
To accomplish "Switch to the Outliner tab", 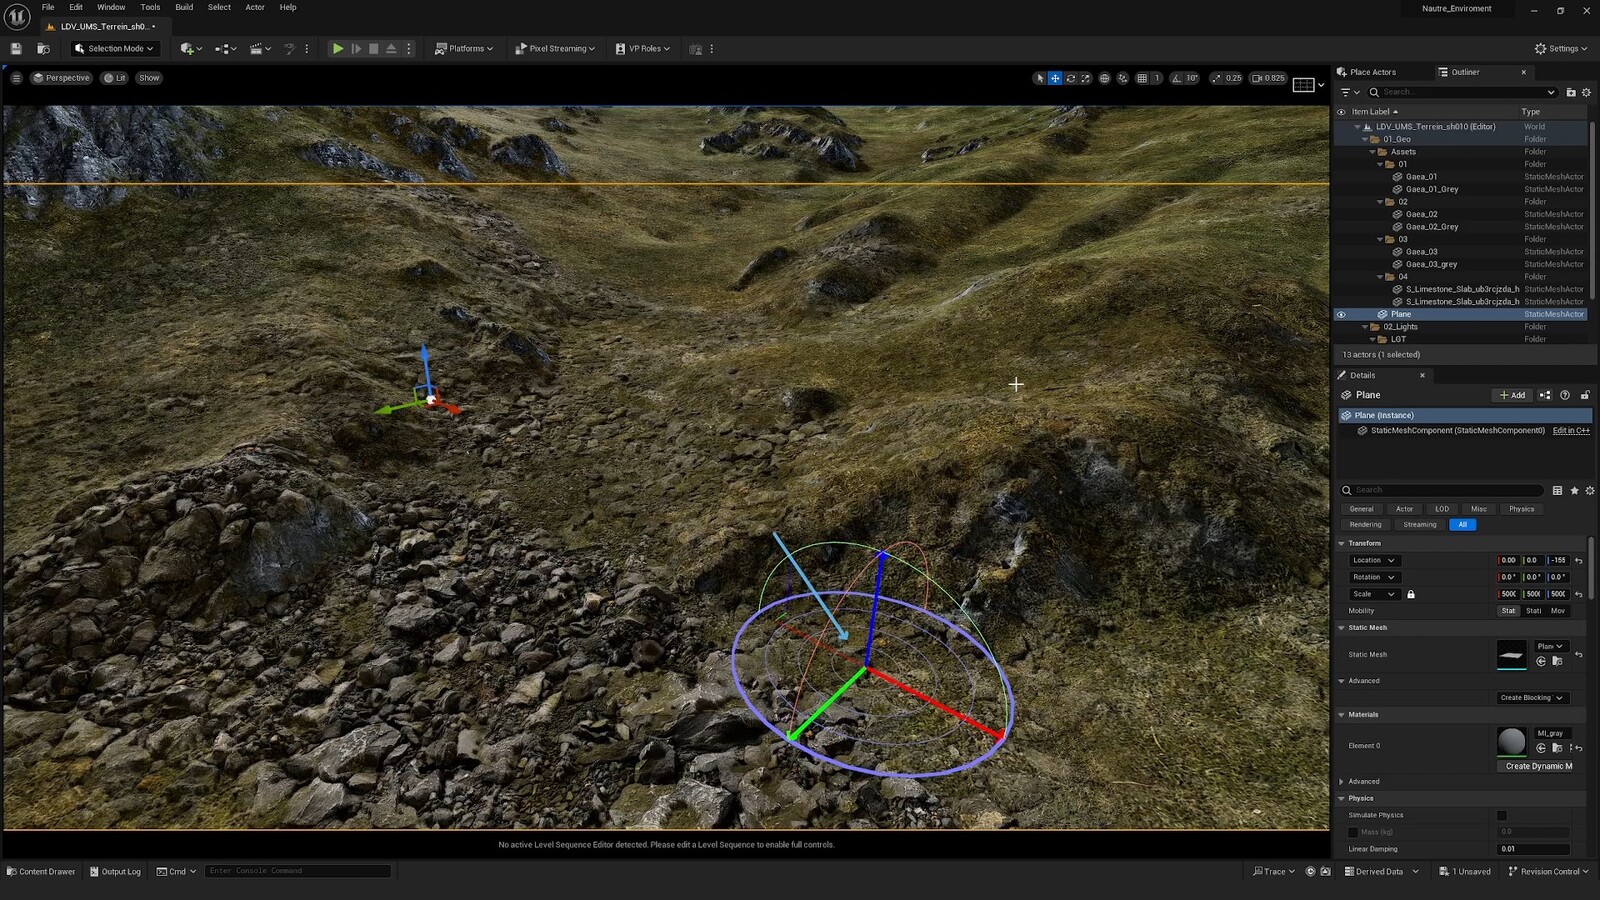I will coord(1465,72).
